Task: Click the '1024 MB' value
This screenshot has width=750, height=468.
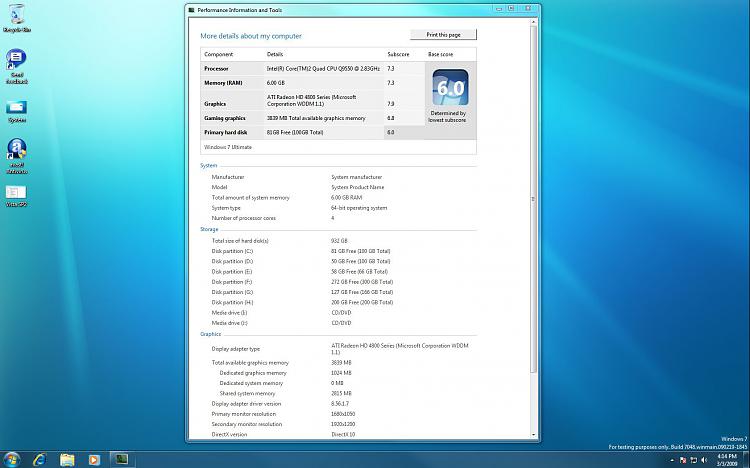Action: pyautogui.click(x=341, y=373)
